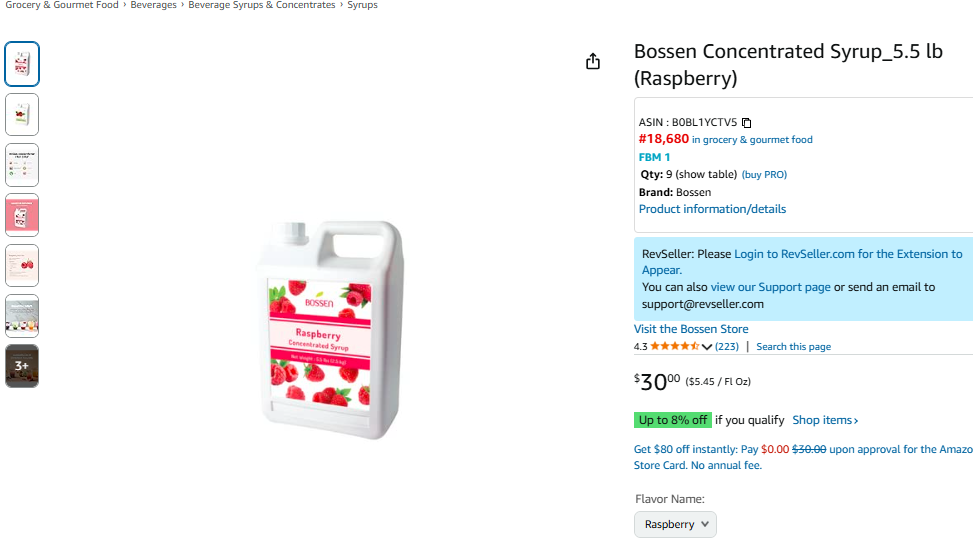Copy the ASIN using the copy icon
This screenshot has width=973, height=542.
746,123
